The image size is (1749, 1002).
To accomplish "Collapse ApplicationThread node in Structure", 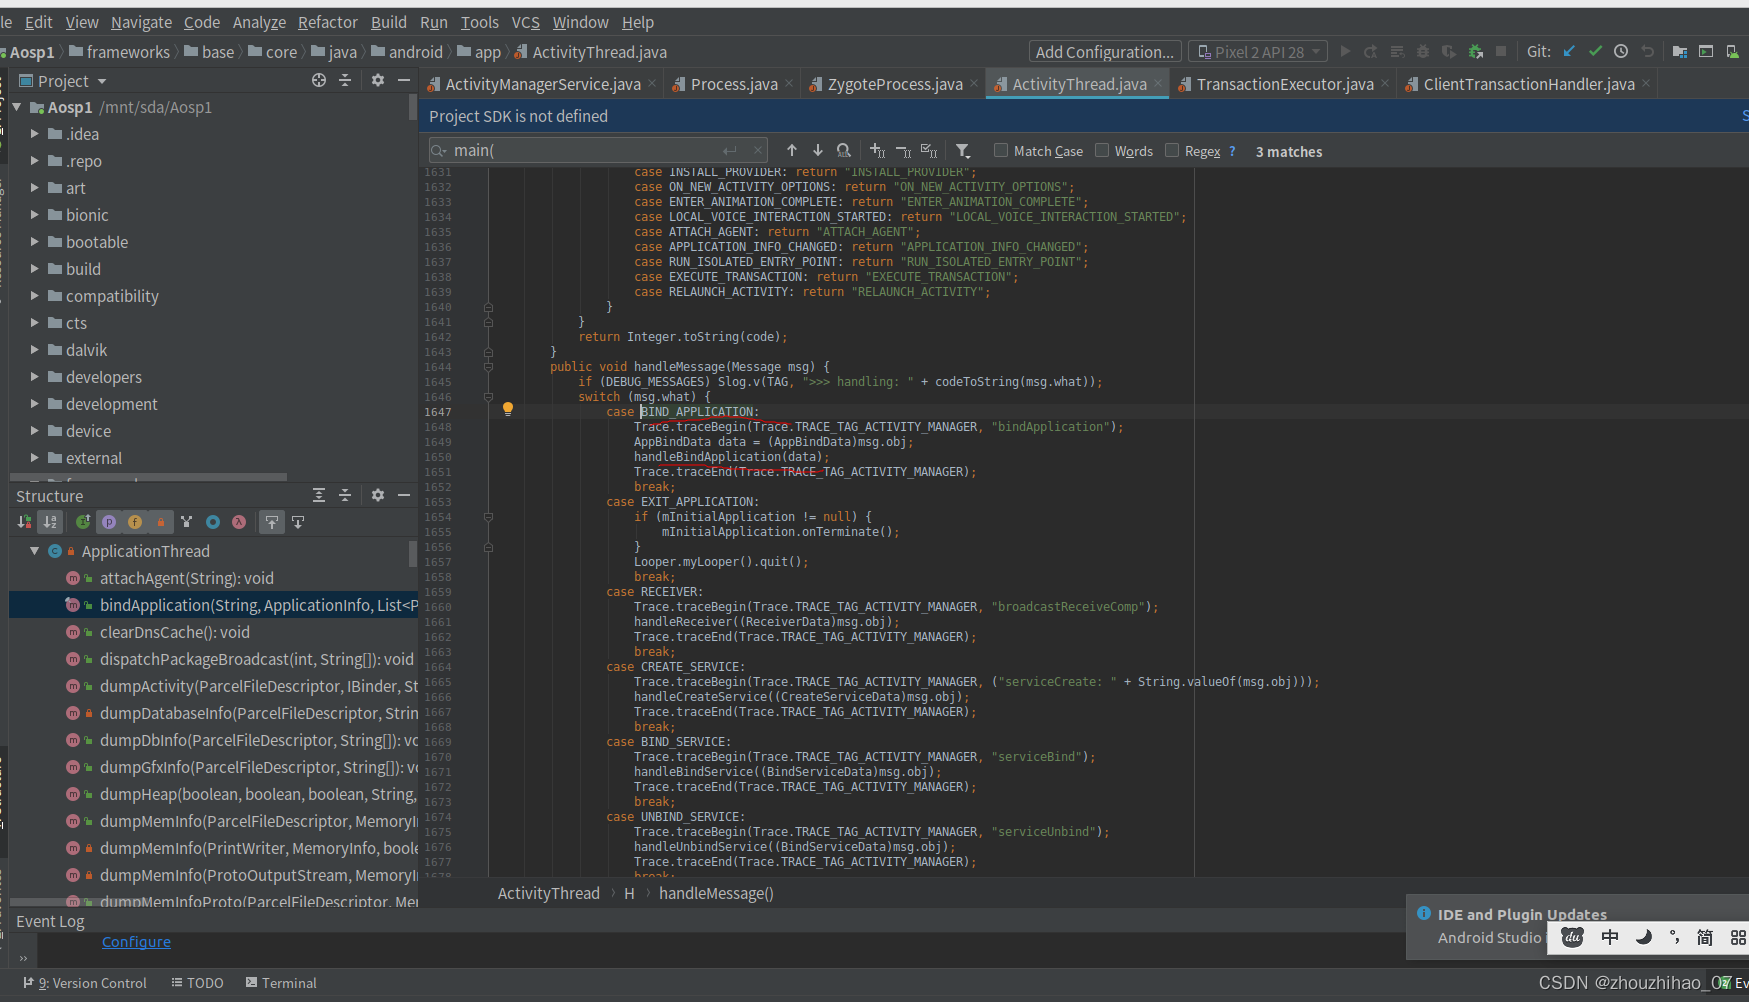I will pyautogui.click(x=35, y=550).
